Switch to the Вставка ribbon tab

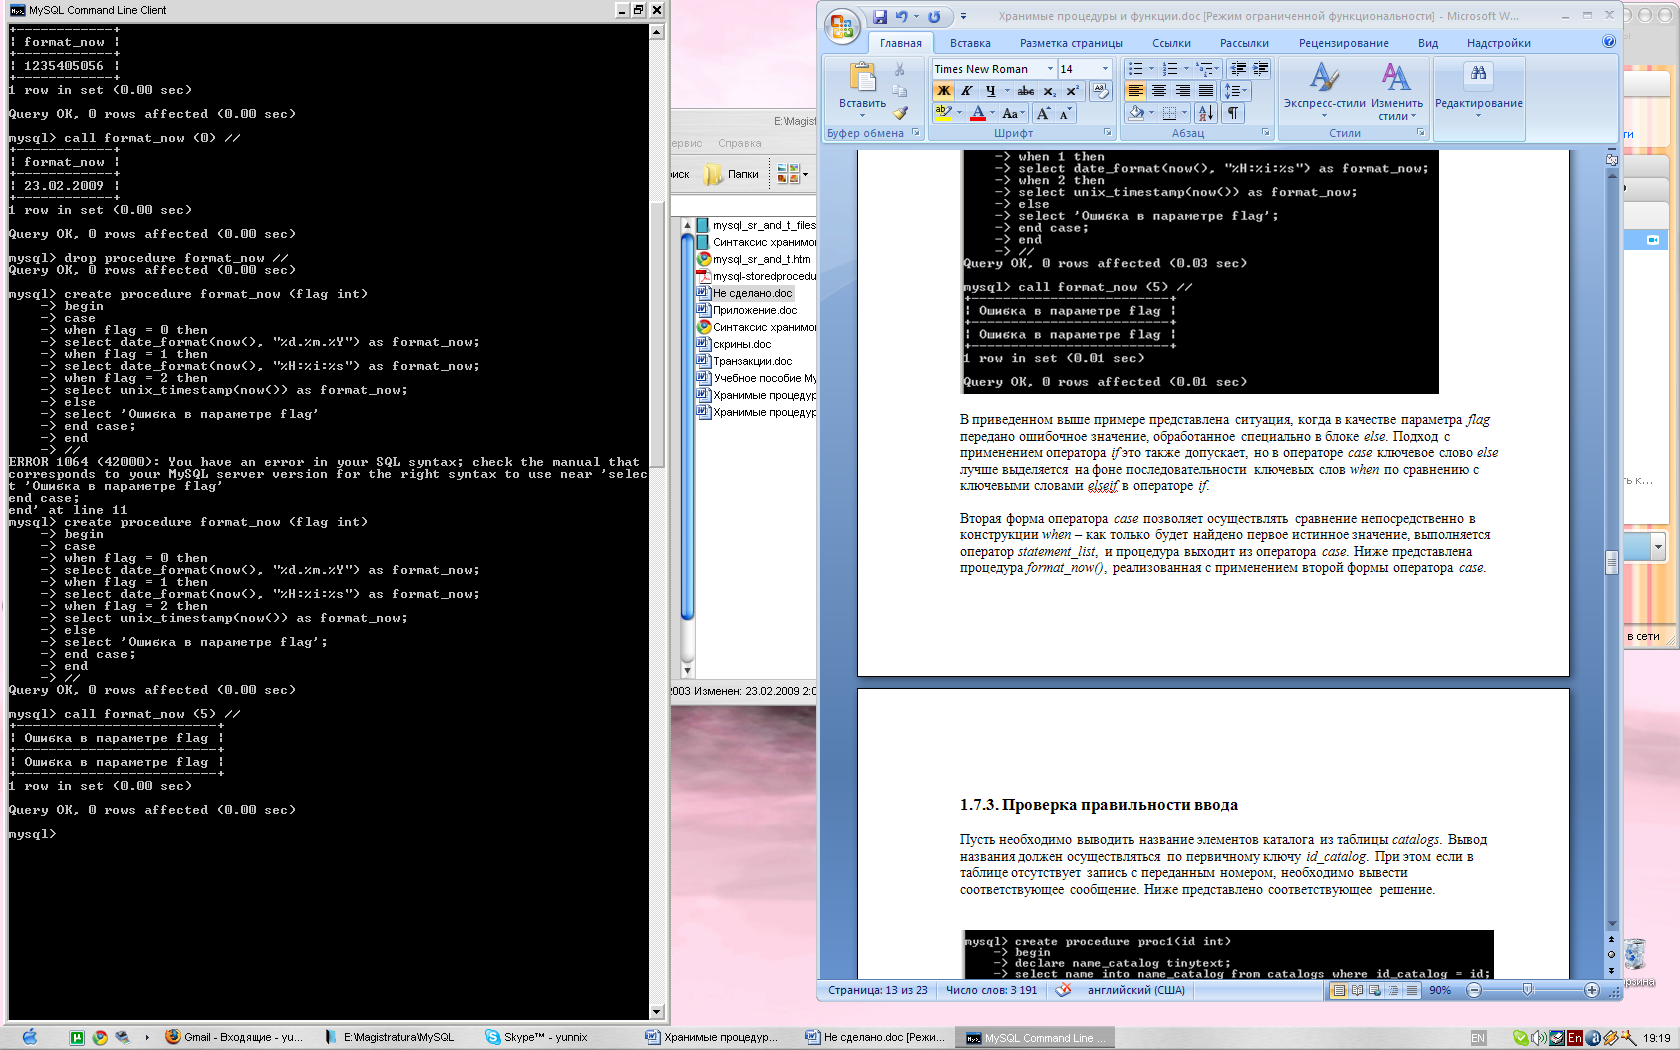click(x=970, y=43)
